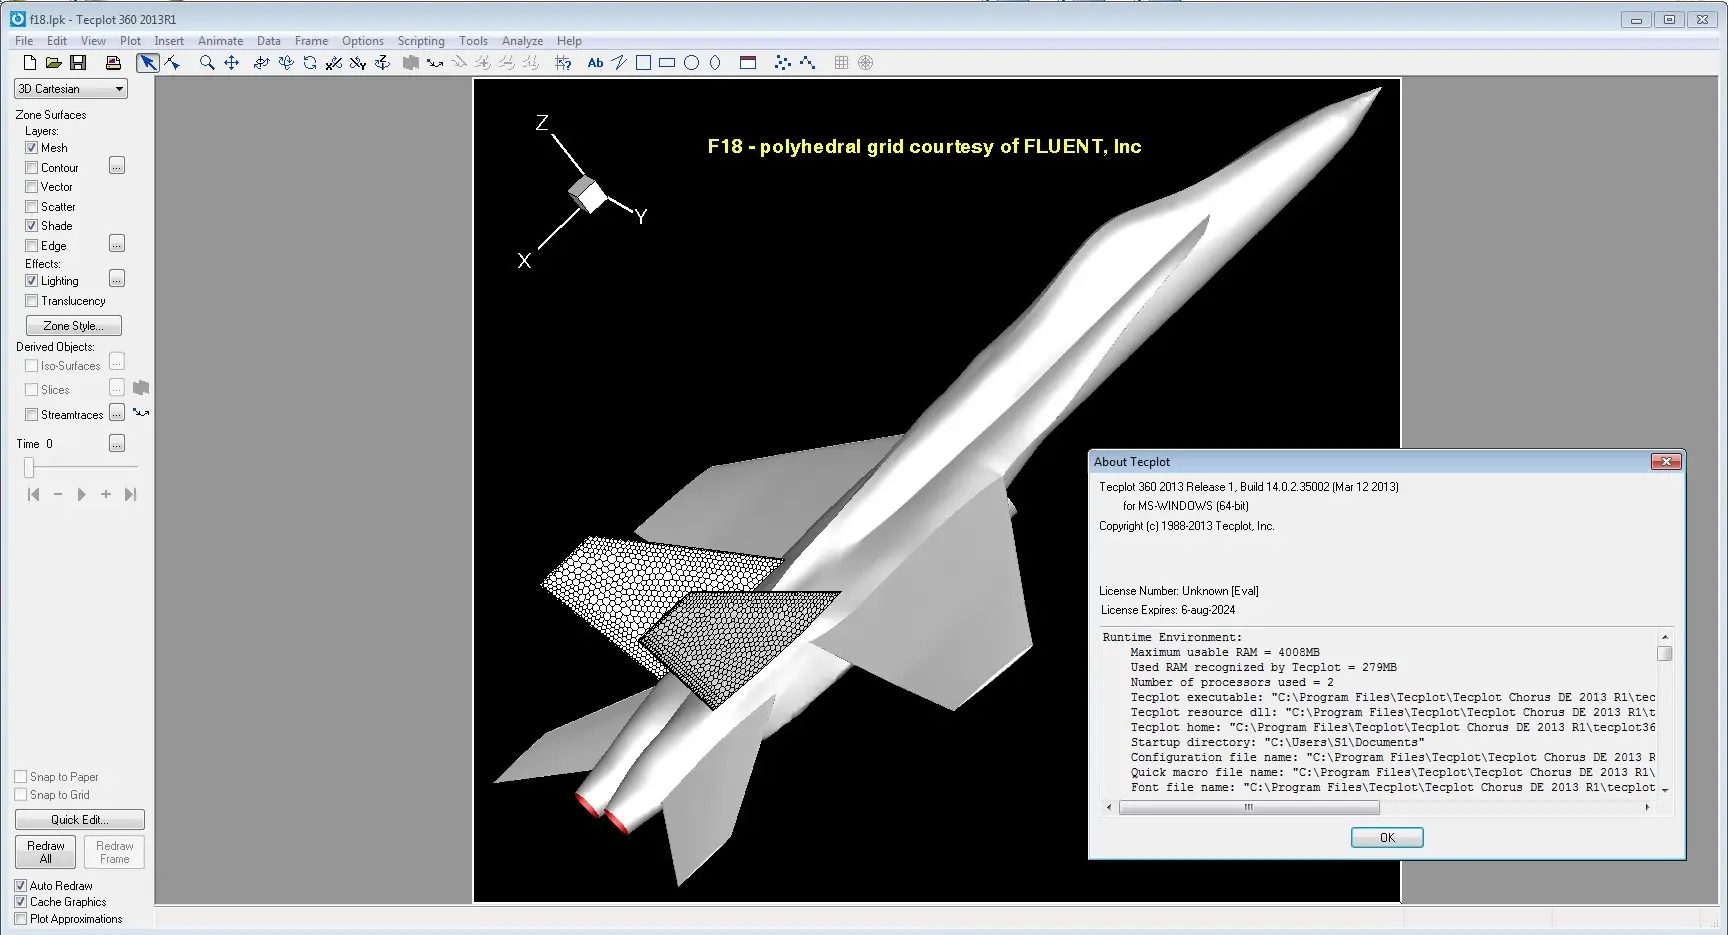Enable the Vector layer checkbox
Viewport: 1729px width, 935px height.
31,186
